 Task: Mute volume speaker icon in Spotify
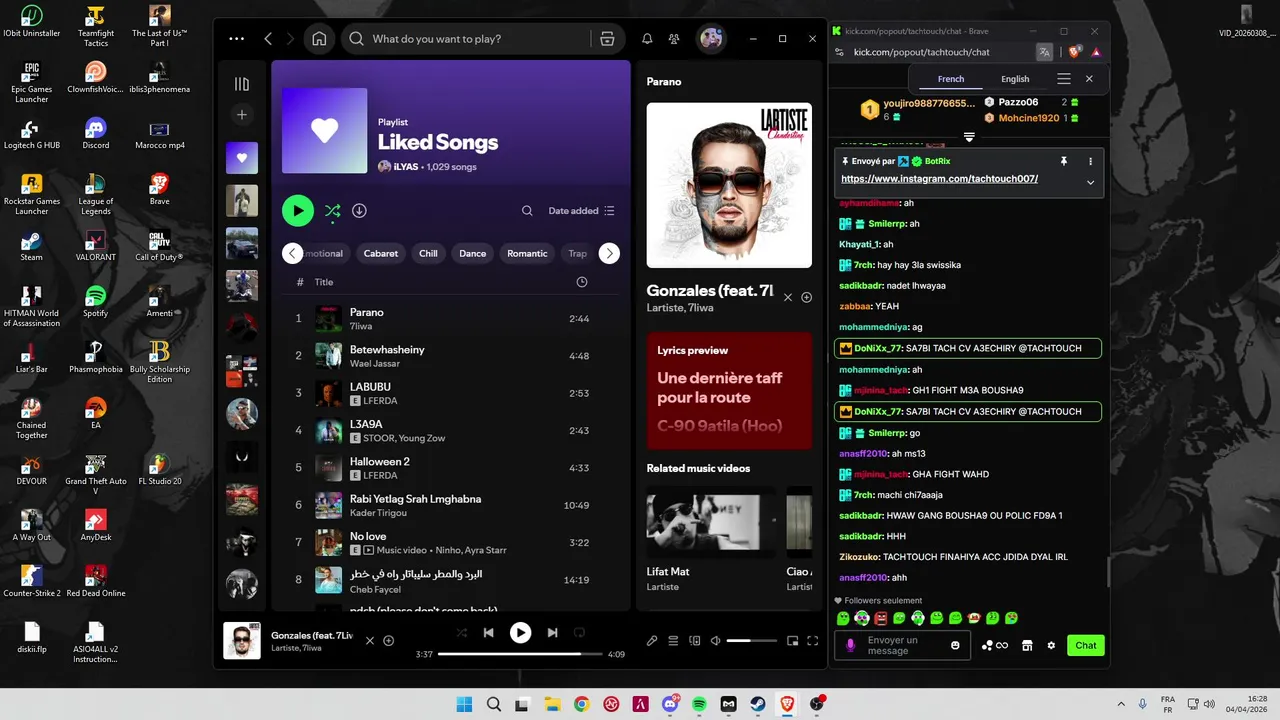click(x=715, y=641)
